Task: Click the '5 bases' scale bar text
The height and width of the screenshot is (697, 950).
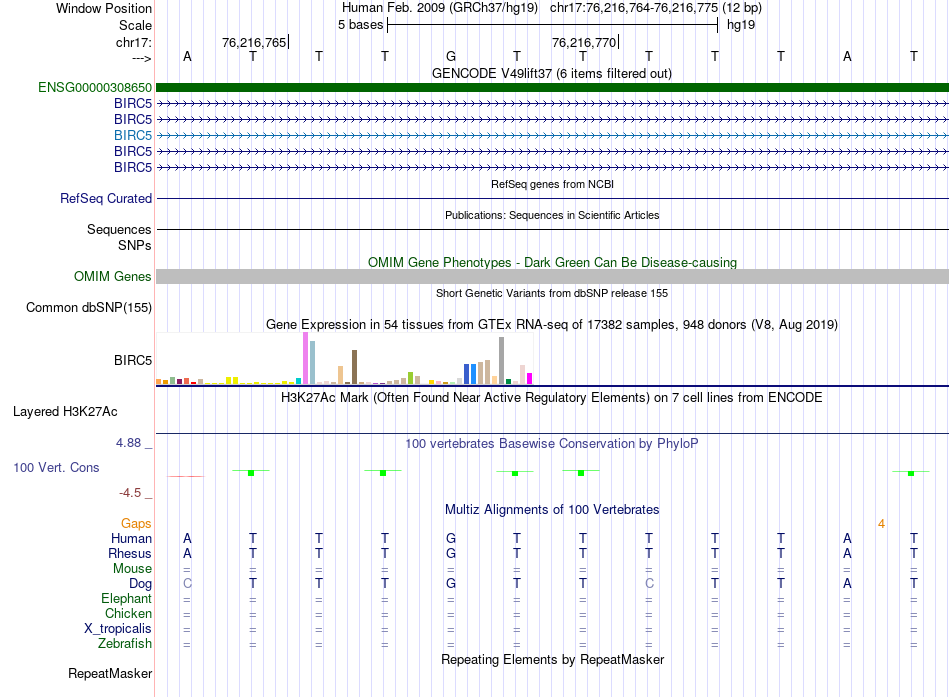Action: (360, 25)
